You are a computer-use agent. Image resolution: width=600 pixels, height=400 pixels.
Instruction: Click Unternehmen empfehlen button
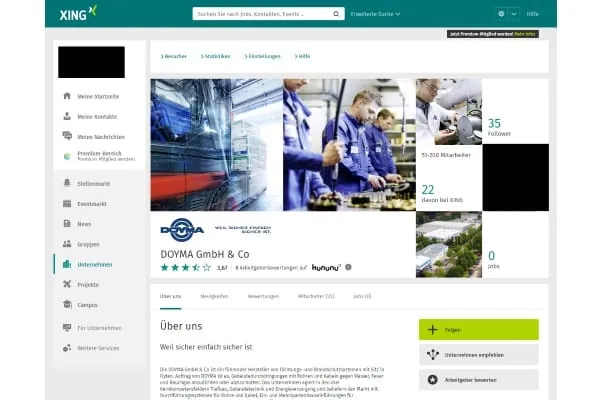pyautogui.click(x=478, y=354)
